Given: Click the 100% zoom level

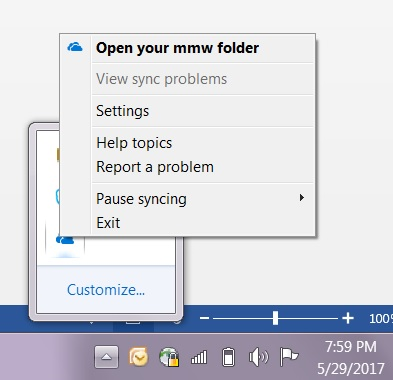Looking at the screenshot, I should click(381, 319).
